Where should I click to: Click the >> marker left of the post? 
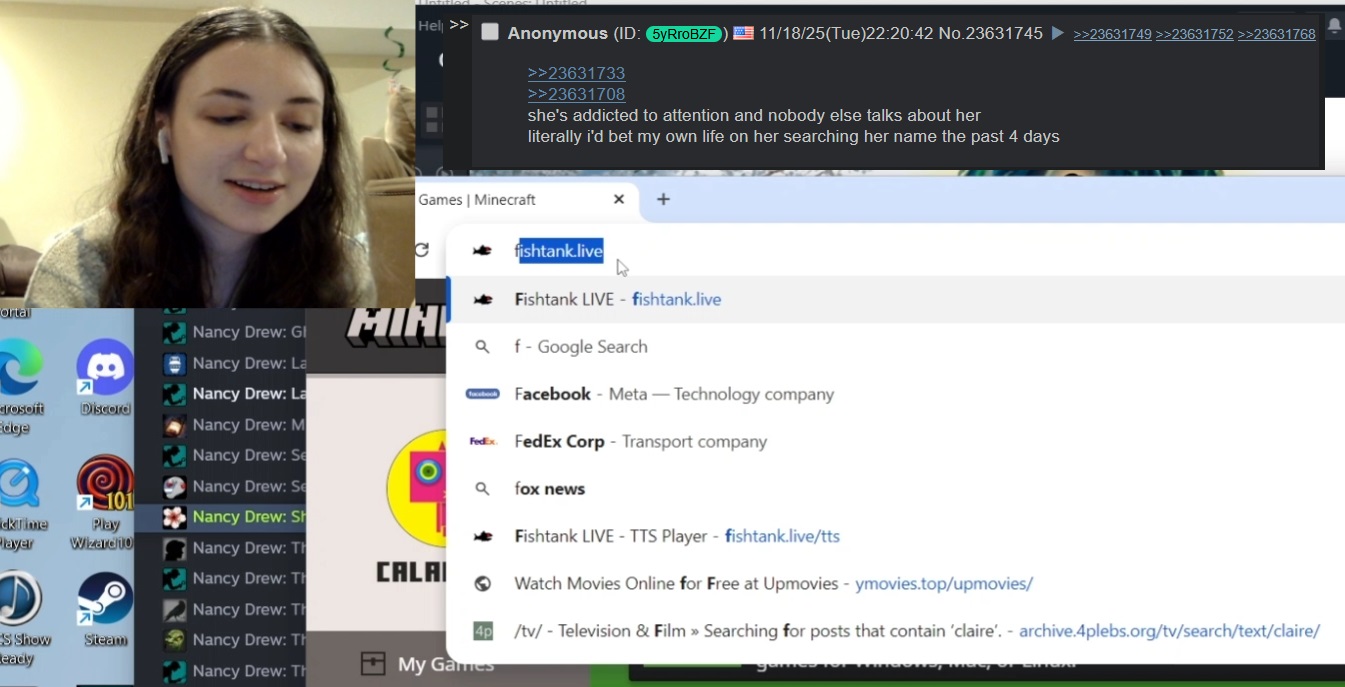coord(459,24)
